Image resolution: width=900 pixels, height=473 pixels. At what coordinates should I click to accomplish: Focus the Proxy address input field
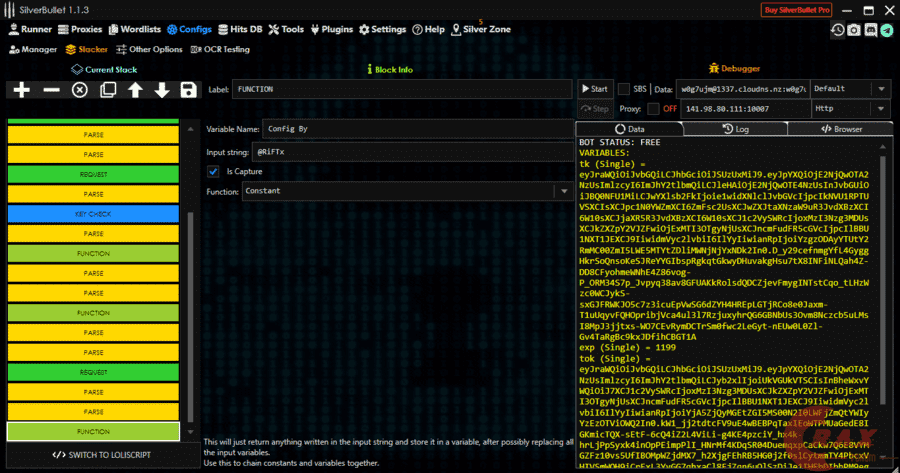(x=745, y=108)
